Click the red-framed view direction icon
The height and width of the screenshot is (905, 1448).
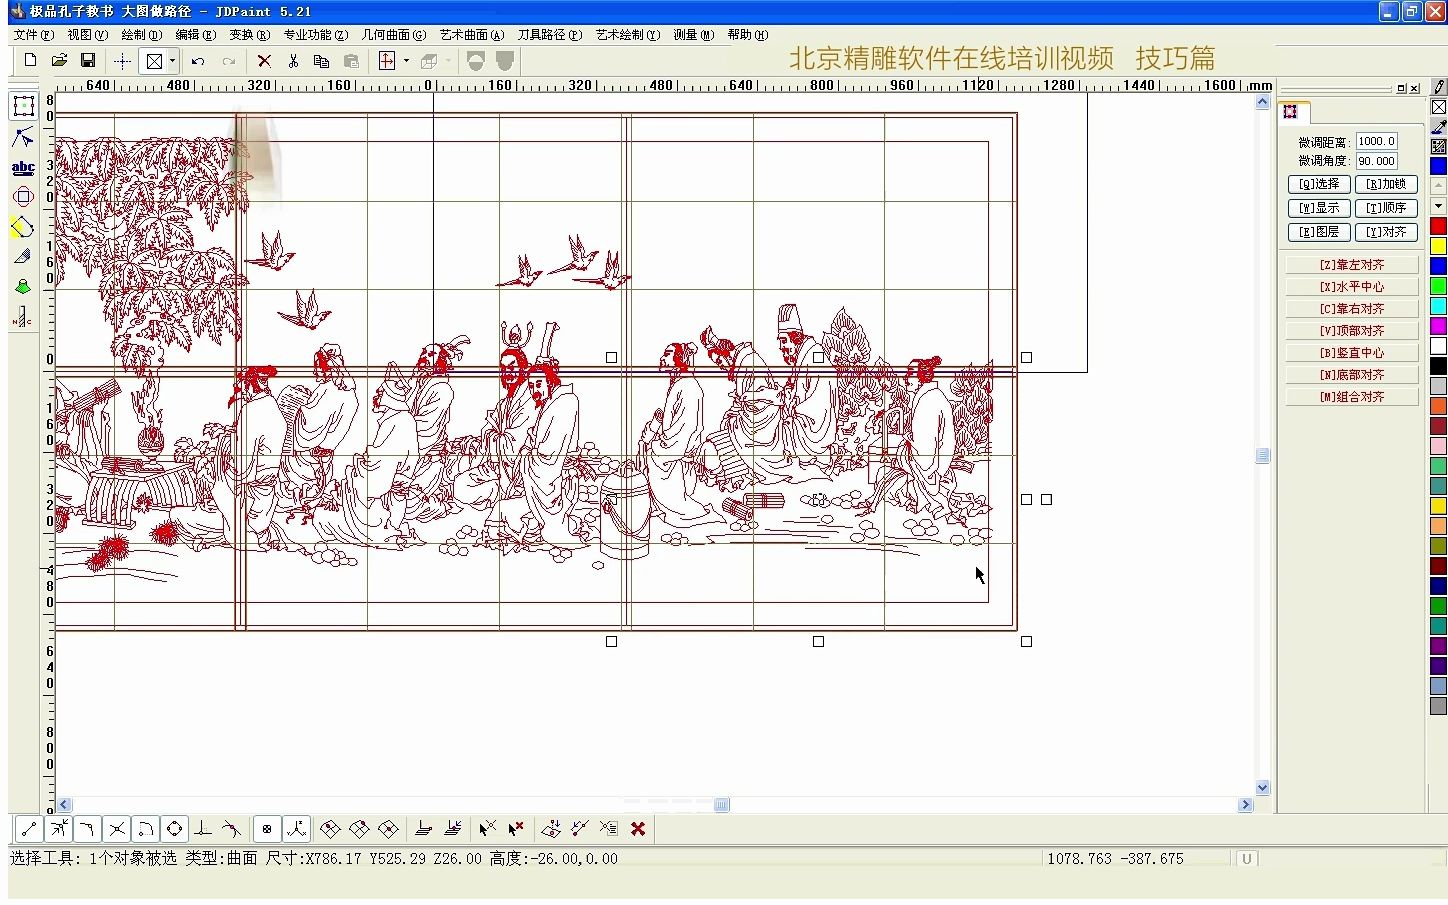(387, 61)
